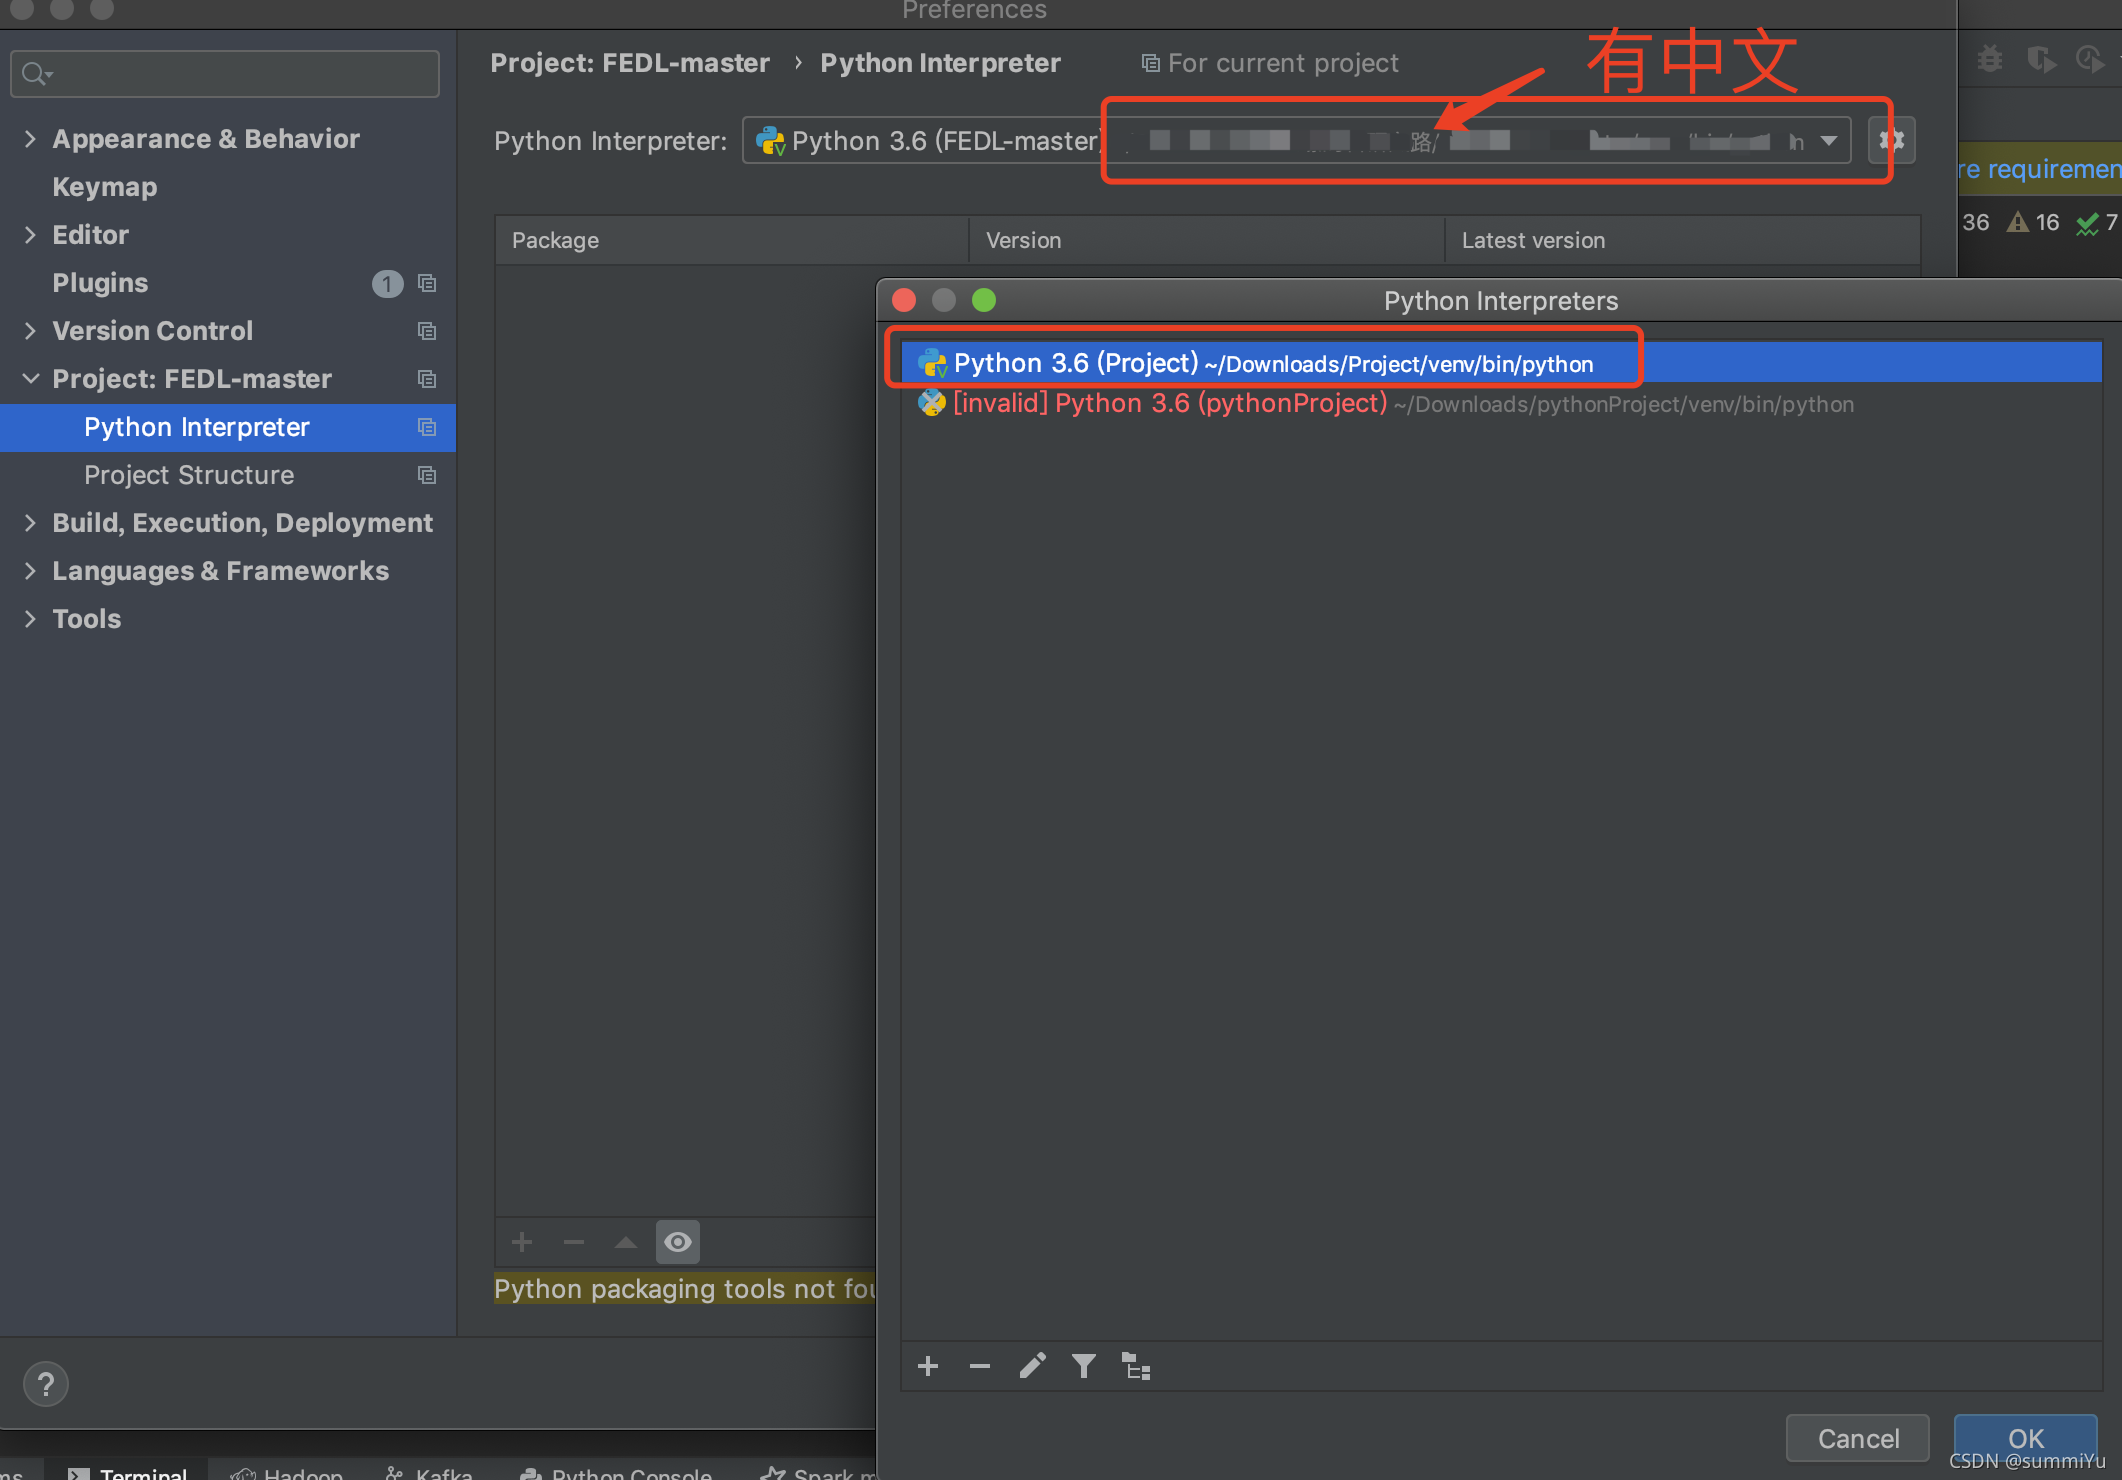The height and width of the screenshot is (1480, 2122).
Task: Open the help question mark button
Action: [x=46, y=1384]
